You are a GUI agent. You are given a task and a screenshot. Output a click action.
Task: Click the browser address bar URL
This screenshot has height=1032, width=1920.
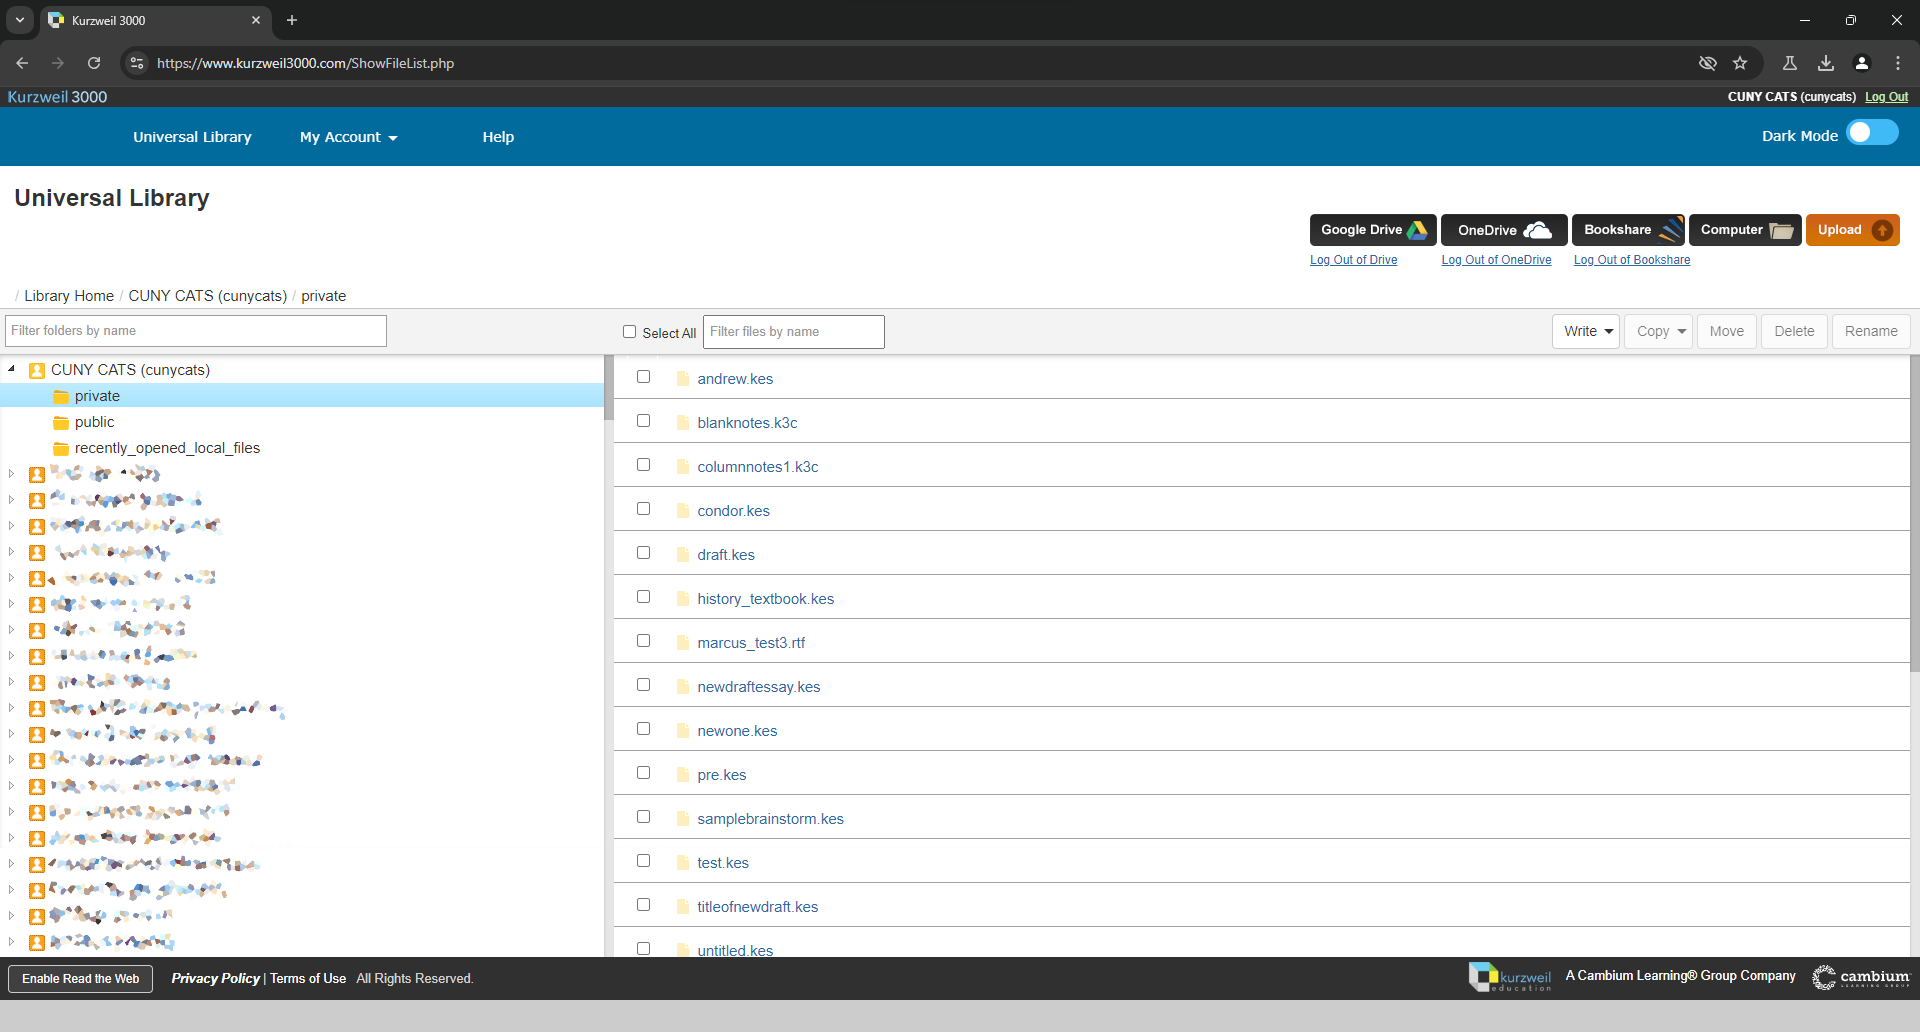[x=305, y=63]
